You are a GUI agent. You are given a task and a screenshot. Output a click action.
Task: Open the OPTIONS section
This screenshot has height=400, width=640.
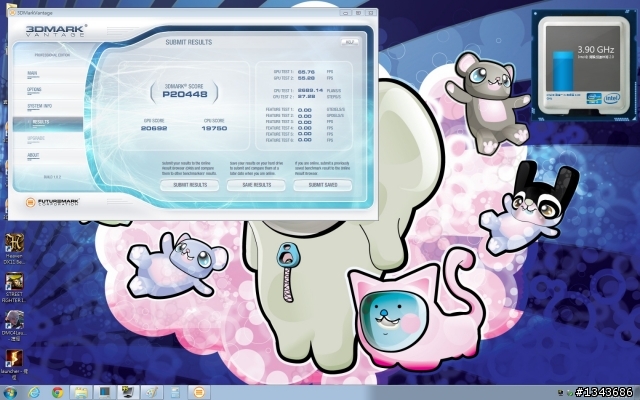(34, 90)
